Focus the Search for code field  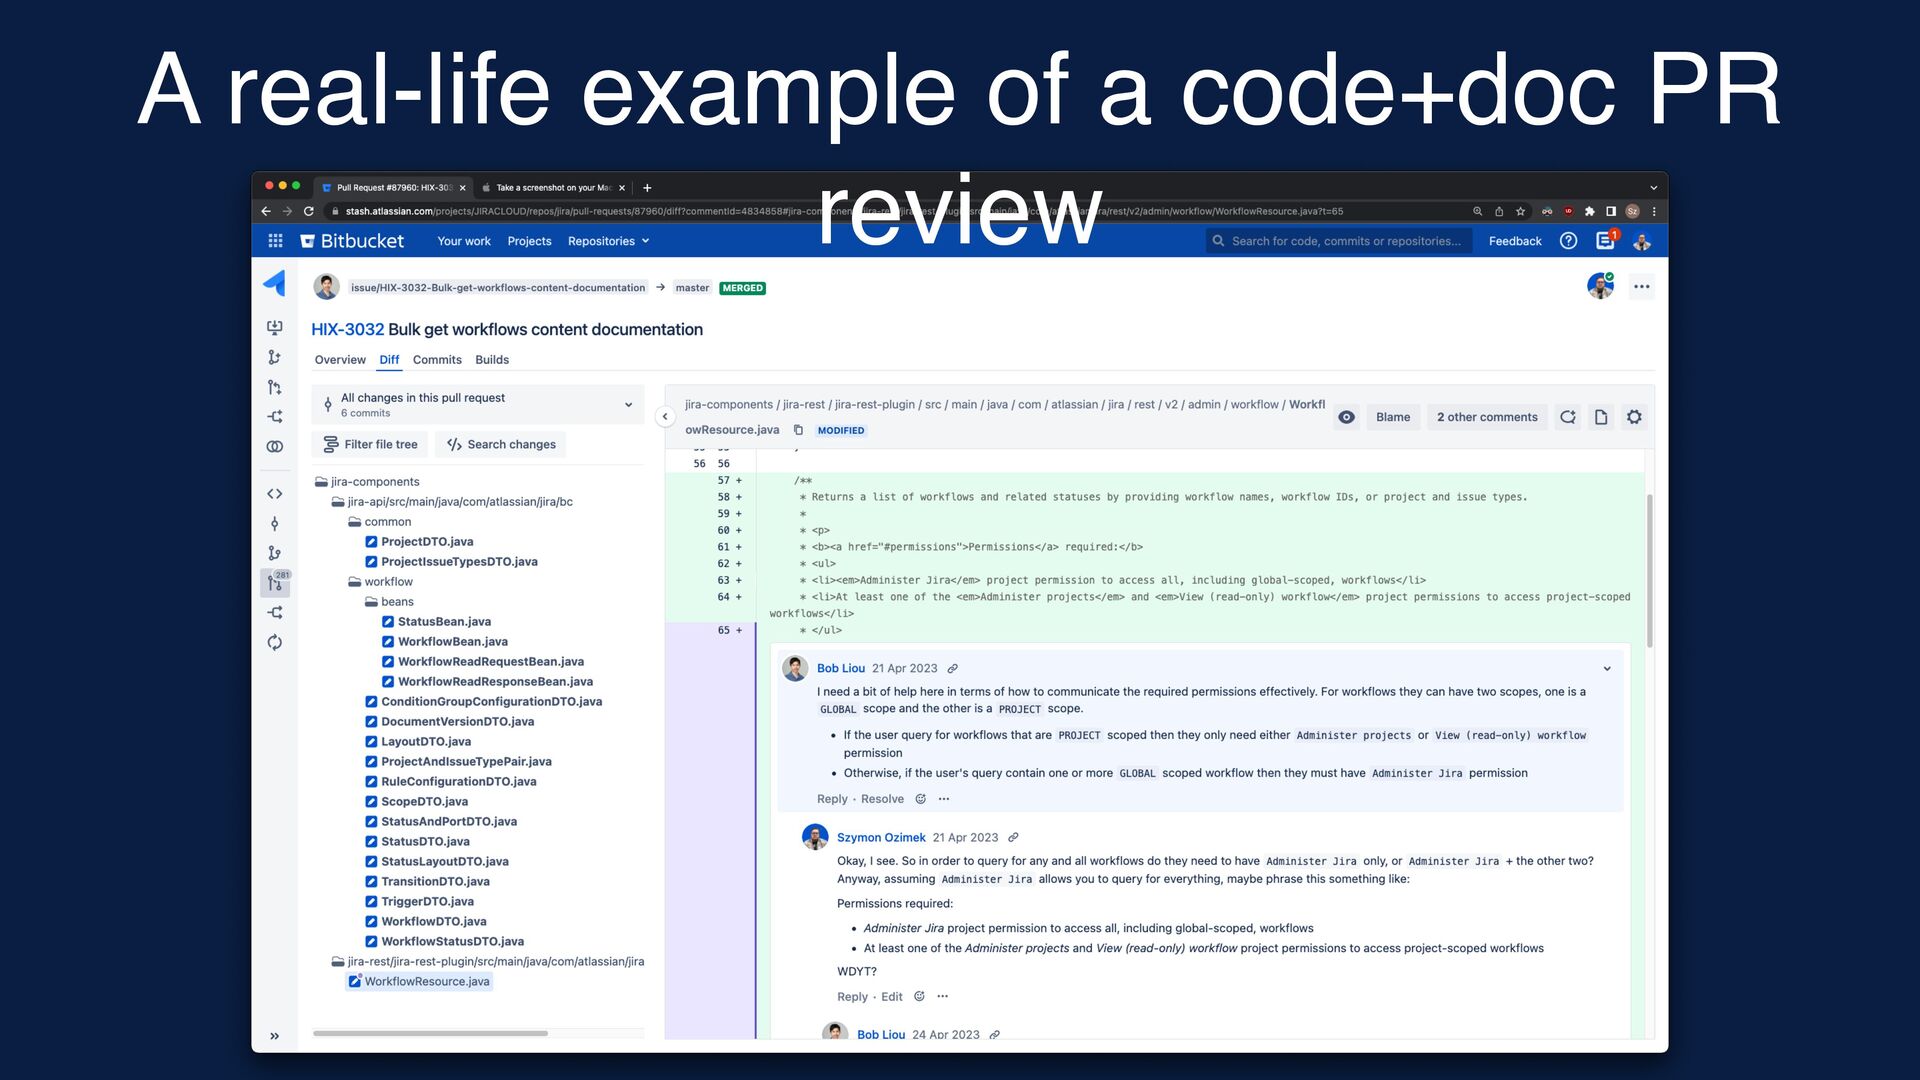pos(1339,241)
